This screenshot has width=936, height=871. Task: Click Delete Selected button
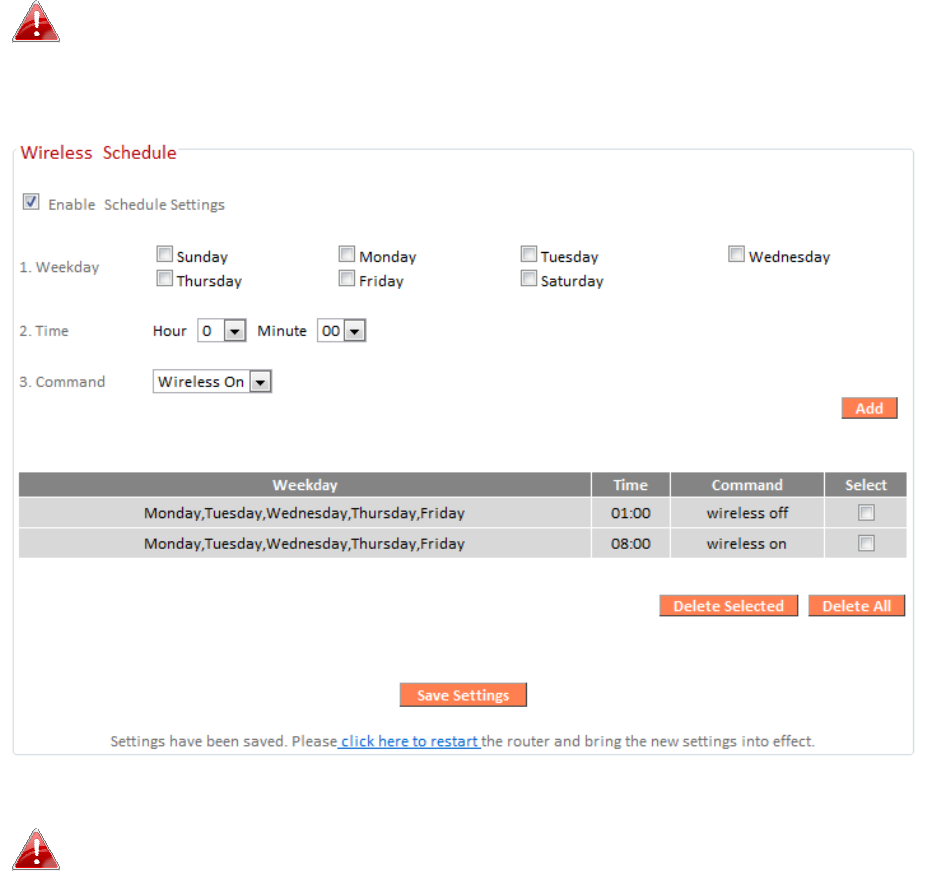[x=728, y=606]
